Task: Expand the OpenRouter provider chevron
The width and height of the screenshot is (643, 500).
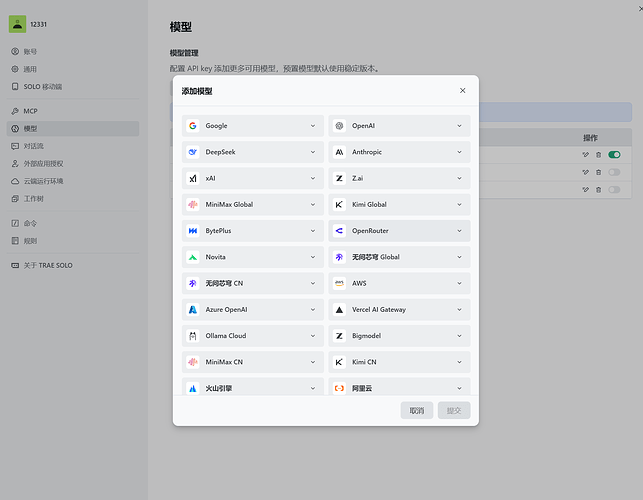Action: (x=459, y=231)
